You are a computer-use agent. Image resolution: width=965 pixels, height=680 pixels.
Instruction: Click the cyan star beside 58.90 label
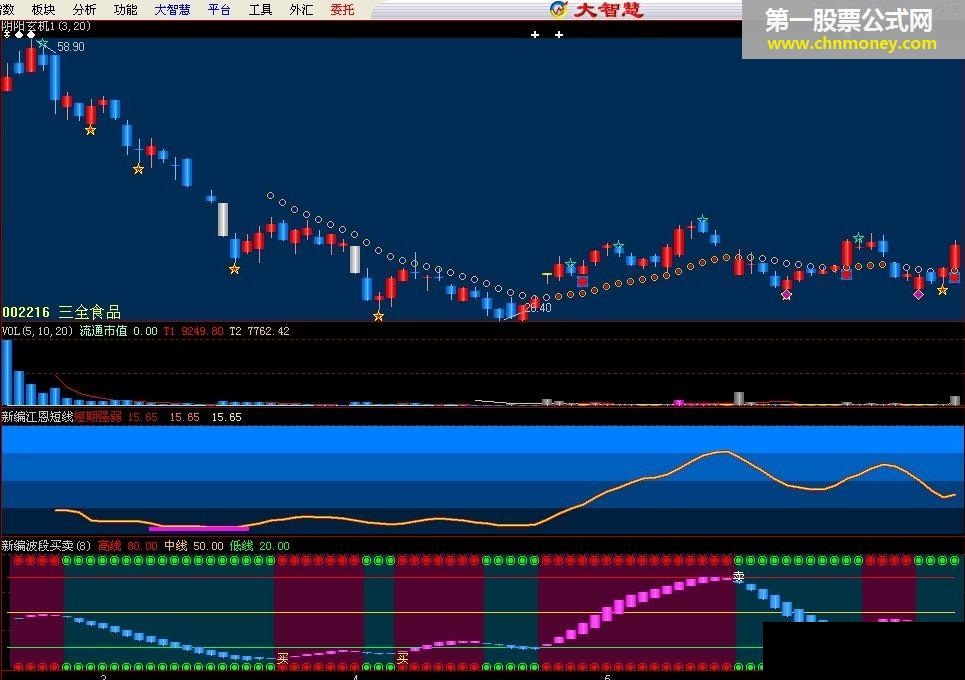(42, 44)
